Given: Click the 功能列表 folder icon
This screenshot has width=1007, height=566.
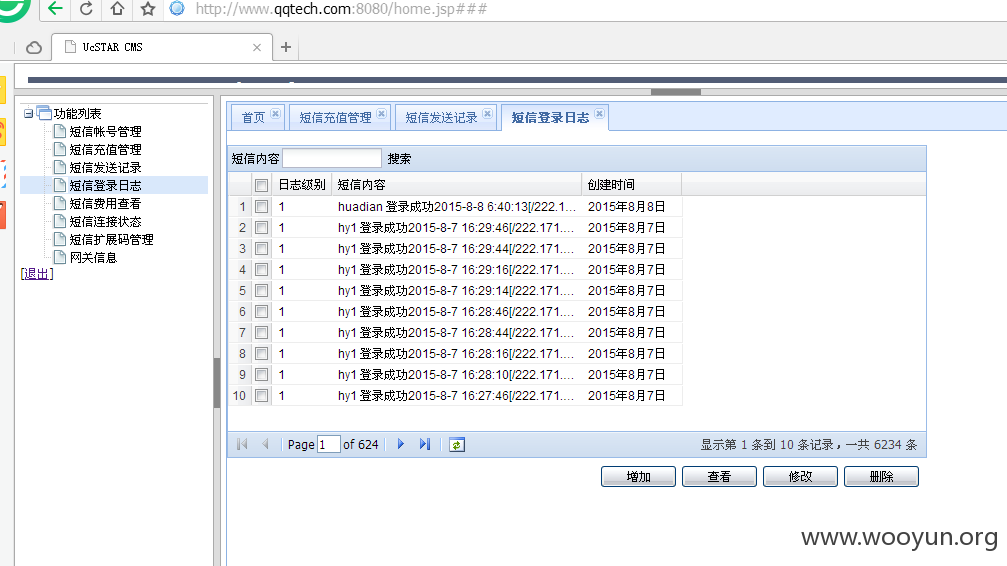Looking at the screenshot, I should pos(44,113).
